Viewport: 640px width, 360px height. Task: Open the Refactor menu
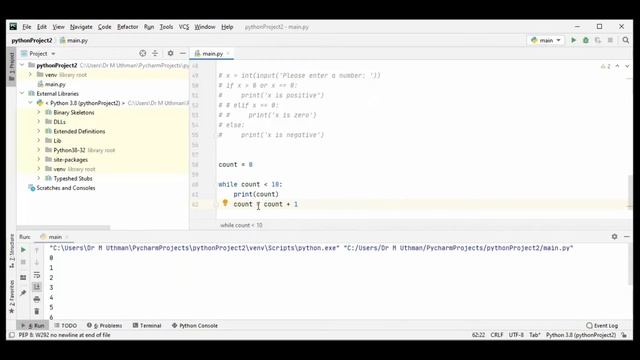pos(127,27)
